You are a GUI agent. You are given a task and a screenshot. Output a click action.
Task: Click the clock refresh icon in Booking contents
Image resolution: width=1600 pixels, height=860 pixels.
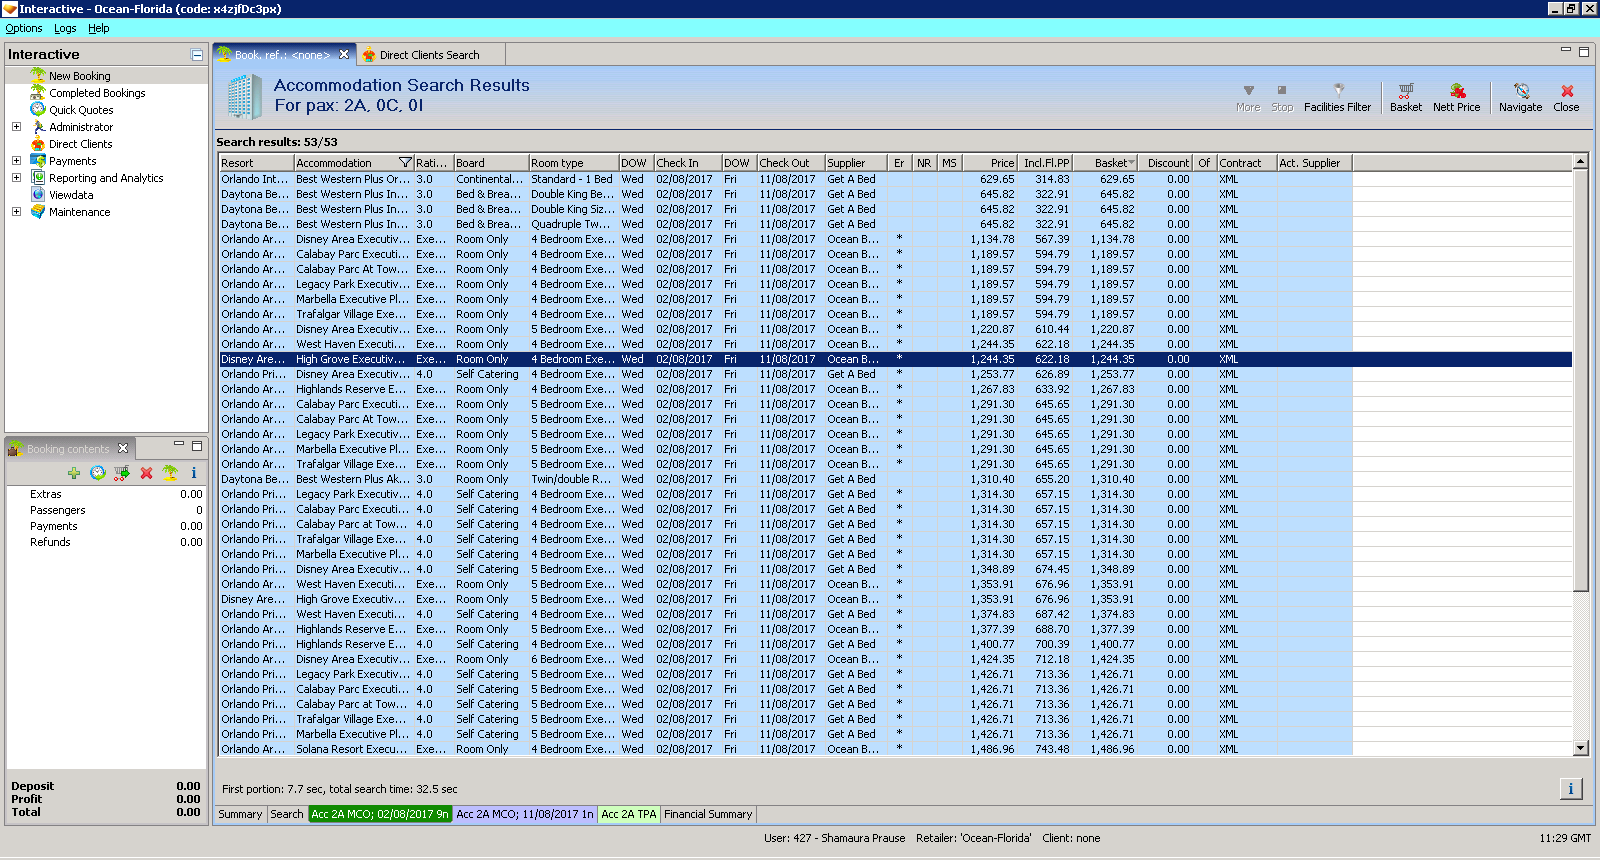click(98, 473)
